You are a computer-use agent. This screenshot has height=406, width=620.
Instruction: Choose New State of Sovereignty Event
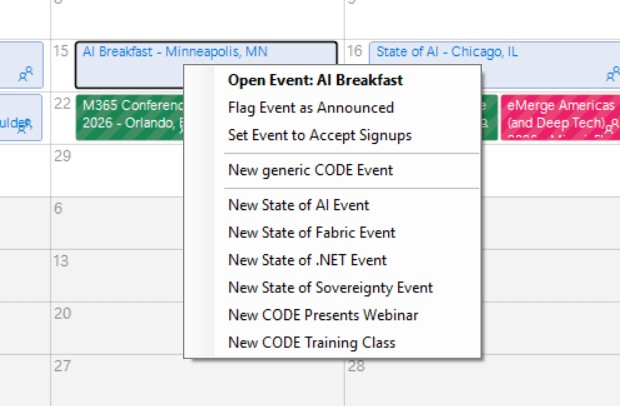click(330, 287)
